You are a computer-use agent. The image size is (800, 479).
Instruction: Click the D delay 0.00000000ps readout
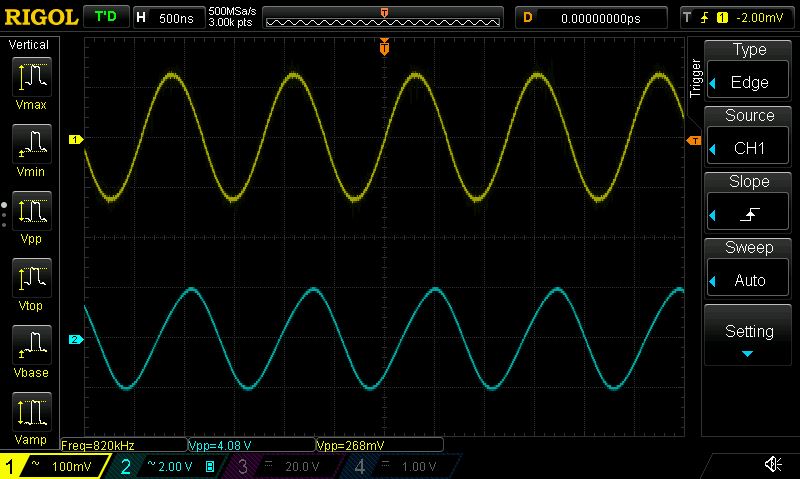click(591, 18)
